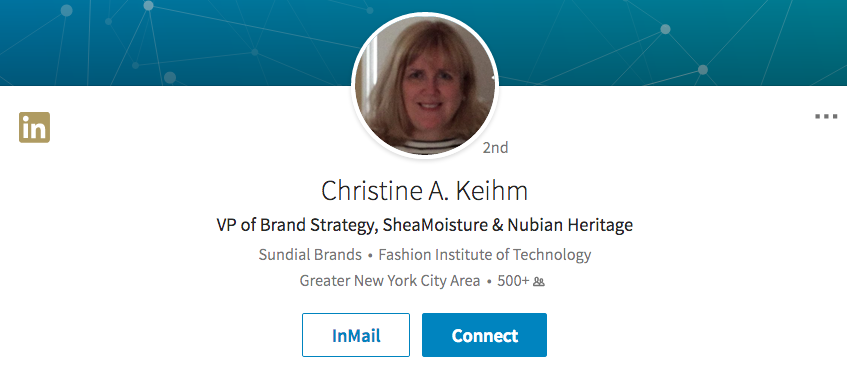This screenshot has height=385, width=847.
Task: View Christine's circular profile photo
Action: [424, 85]
